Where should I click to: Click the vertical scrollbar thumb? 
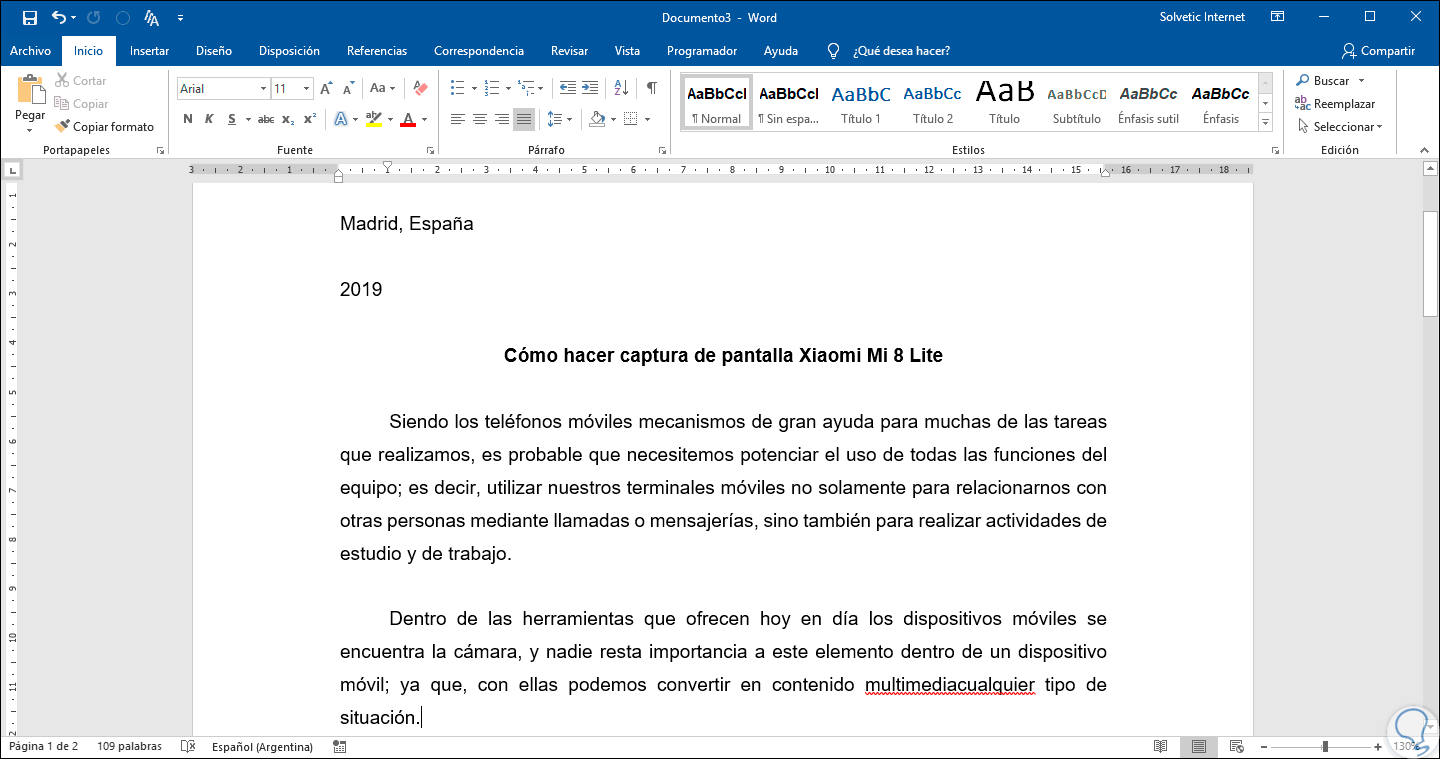click(1430, 263)
